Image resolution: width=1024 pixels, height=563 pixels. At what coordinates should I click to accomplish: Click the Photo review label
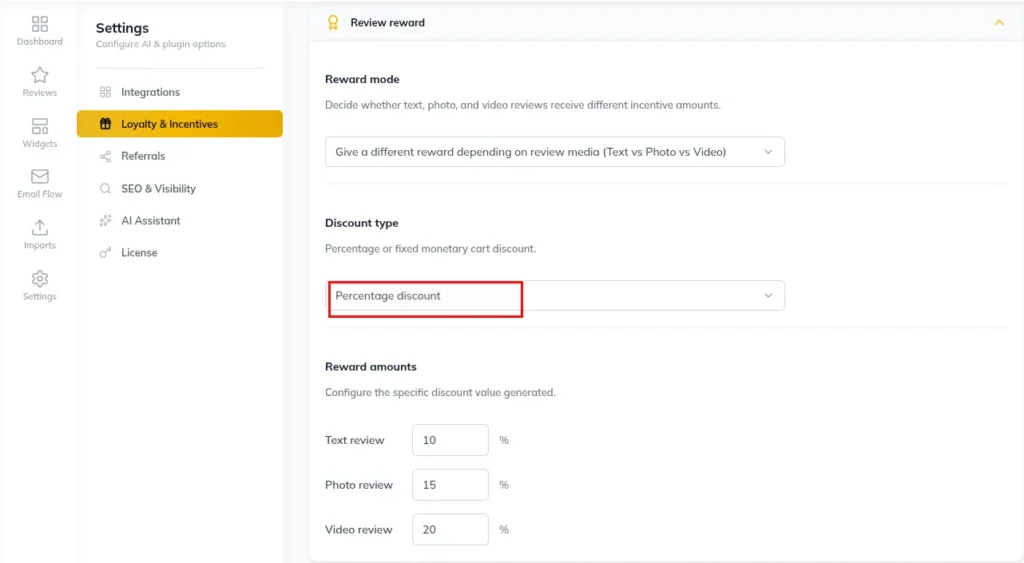pos(359,485)
